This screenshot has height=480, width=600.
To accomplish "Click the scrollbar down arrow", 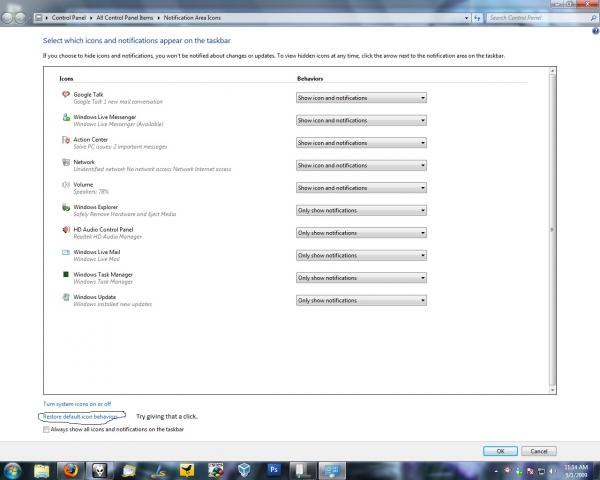I will coord(552,390).
